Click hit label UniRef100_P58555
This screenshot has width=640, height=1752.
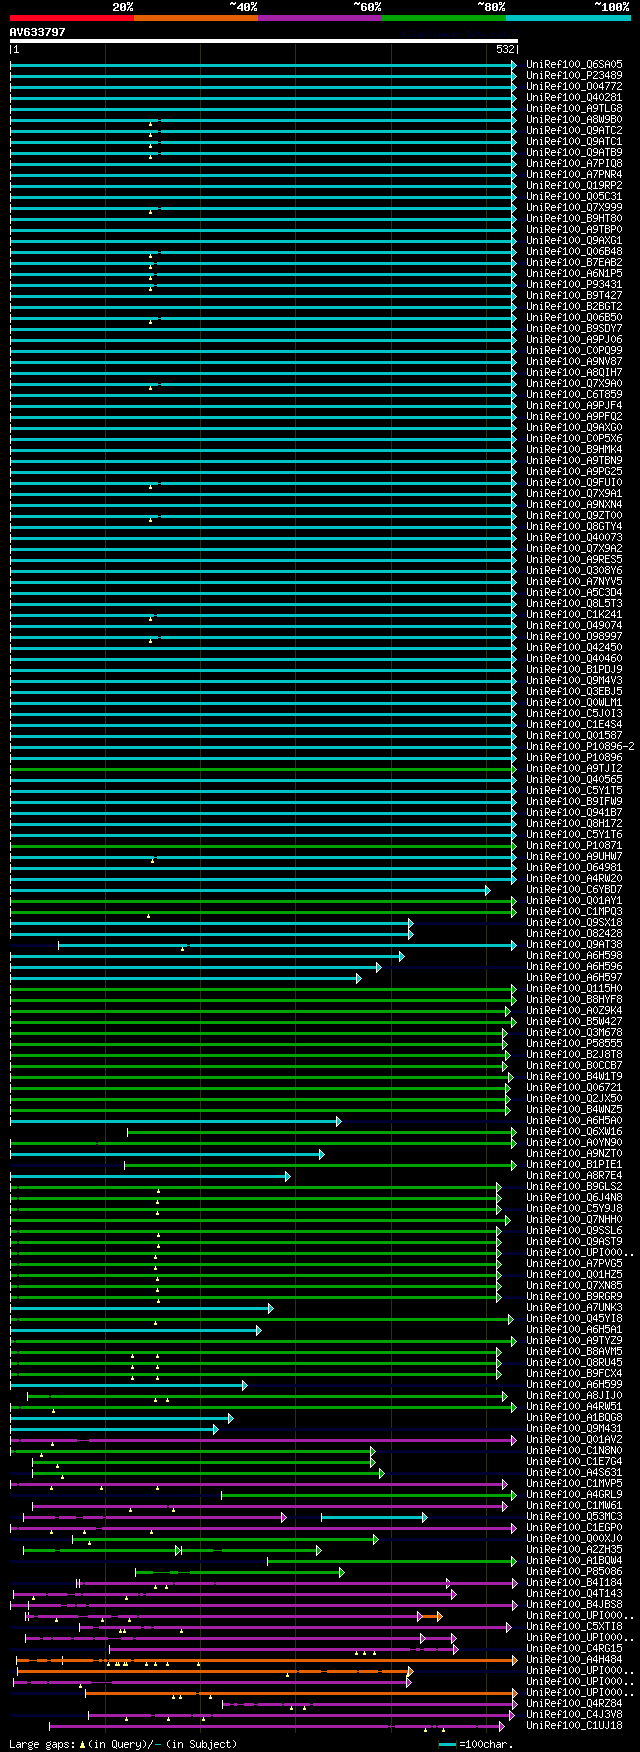[574, 1043]
